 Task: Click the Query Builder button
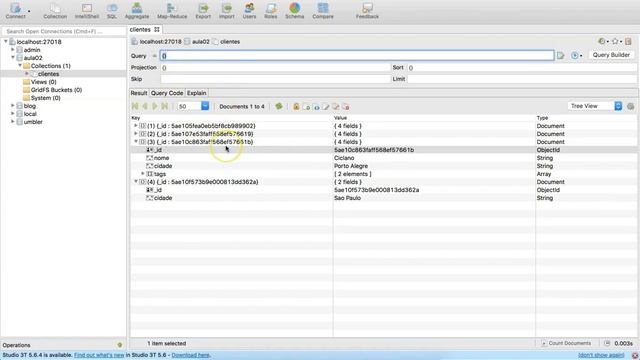click(611, 55)
